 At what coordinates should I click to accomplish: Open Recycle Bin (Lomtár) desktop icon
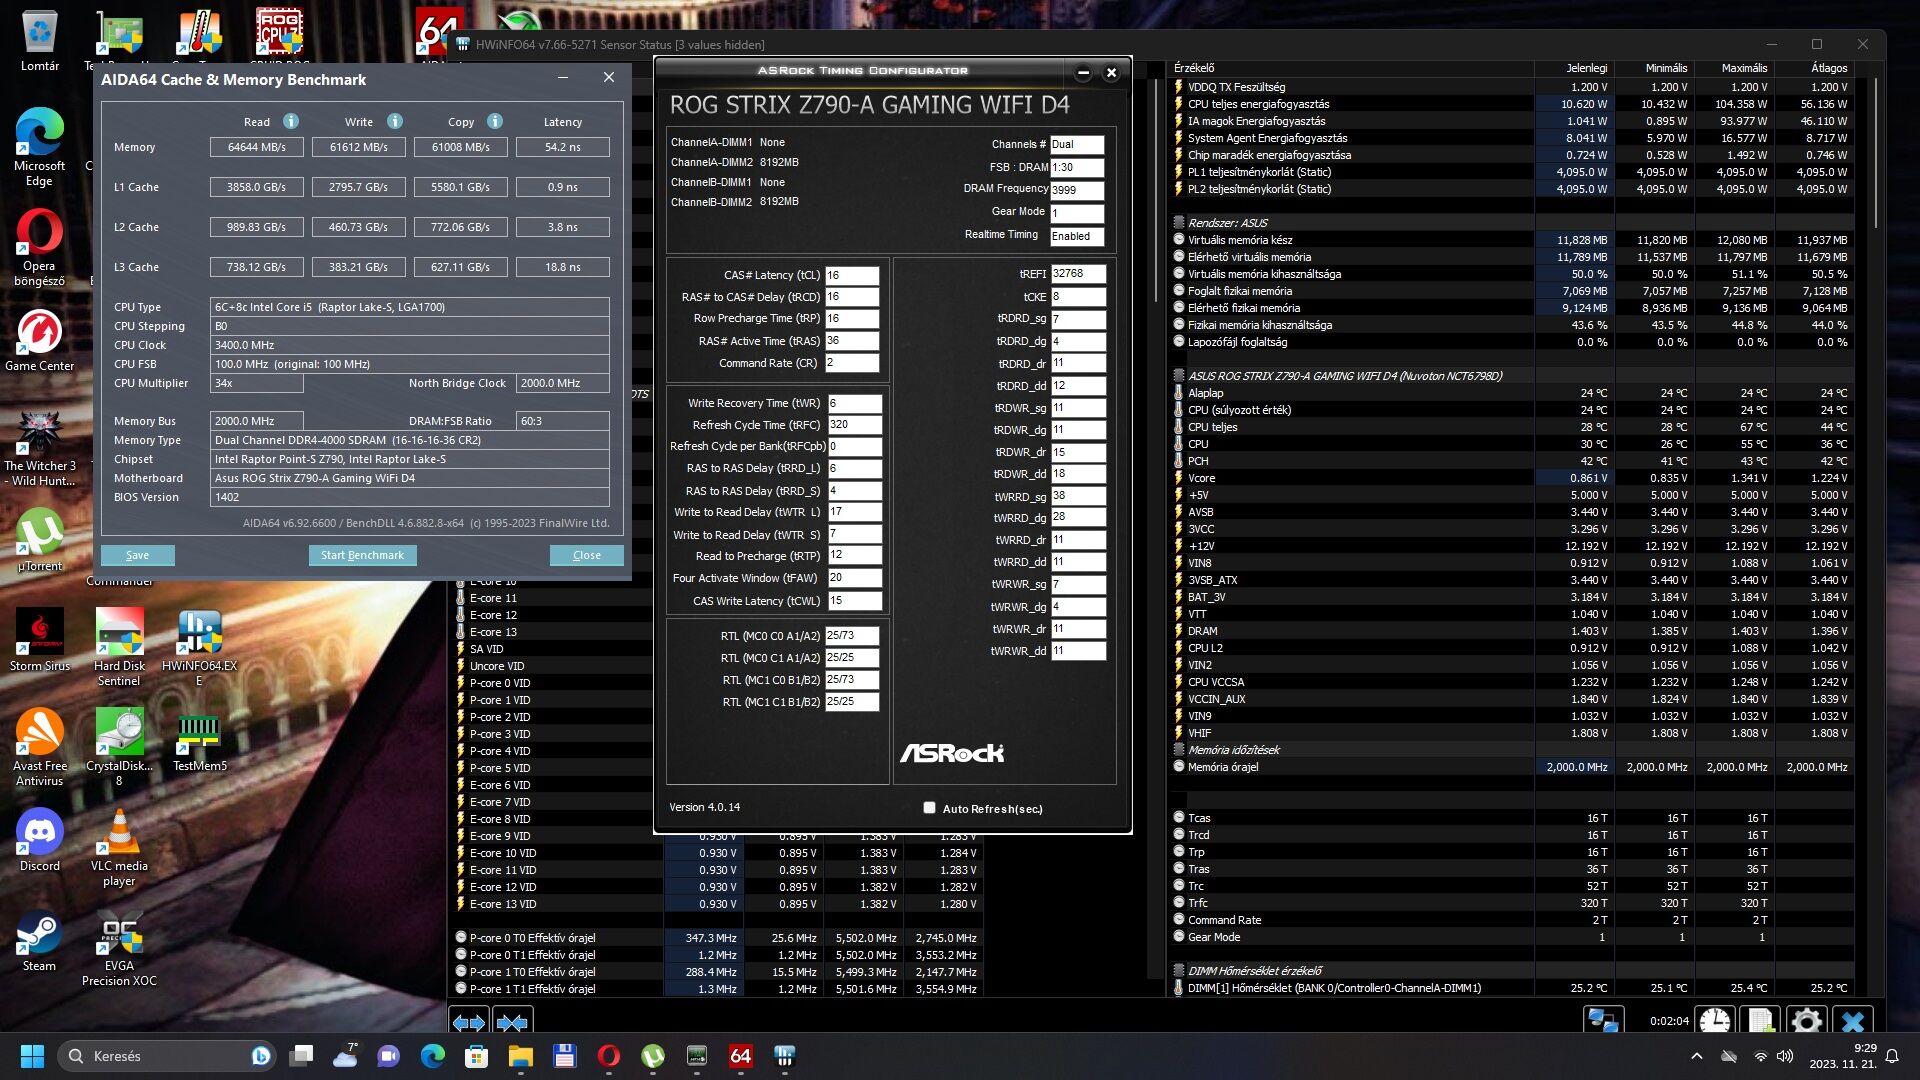(40, 42)
